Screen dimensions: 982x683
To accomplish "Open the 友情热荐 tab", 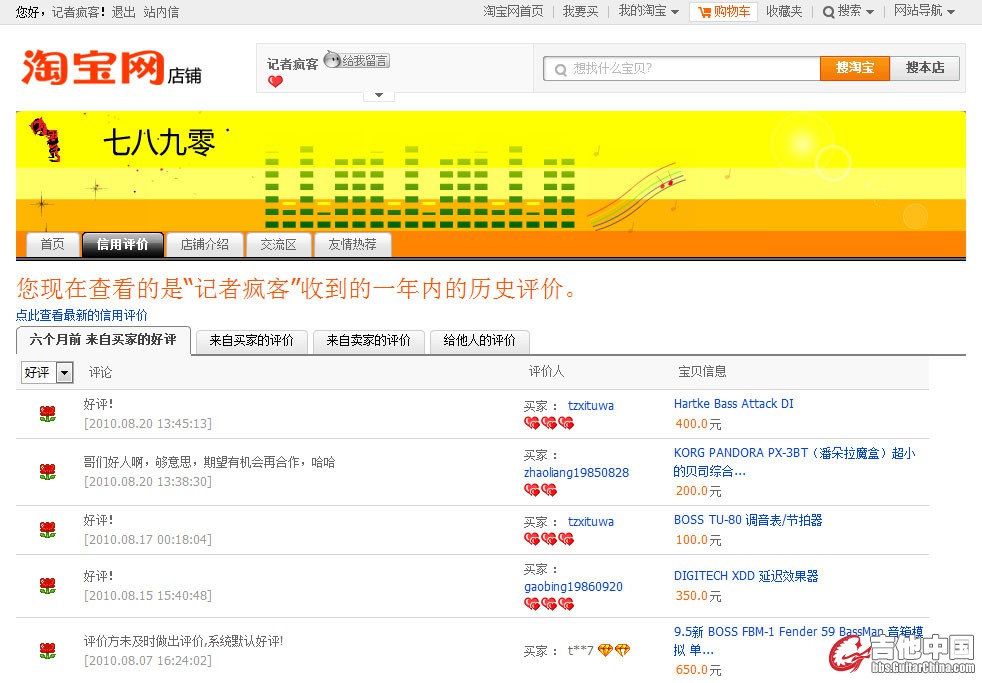I will pos(353,245).
